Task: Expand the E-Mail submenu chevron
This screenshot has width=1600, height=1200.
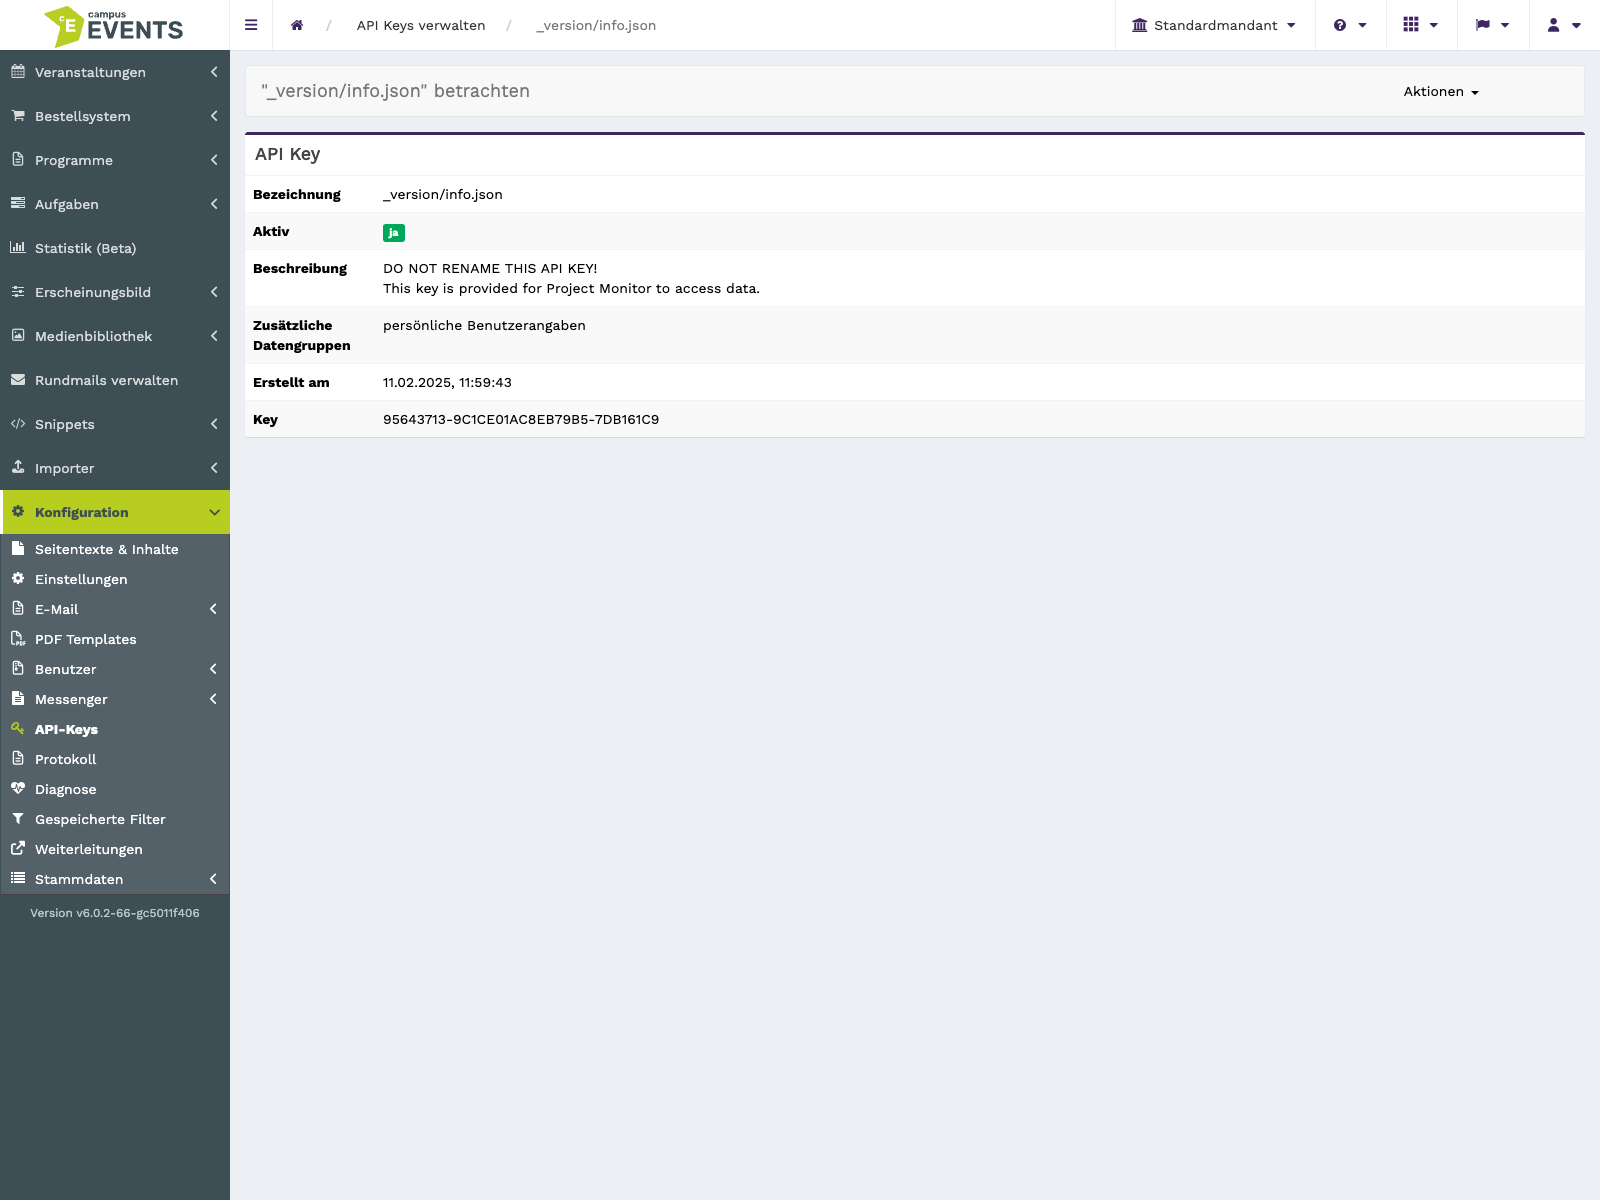Action: (213, 609)
